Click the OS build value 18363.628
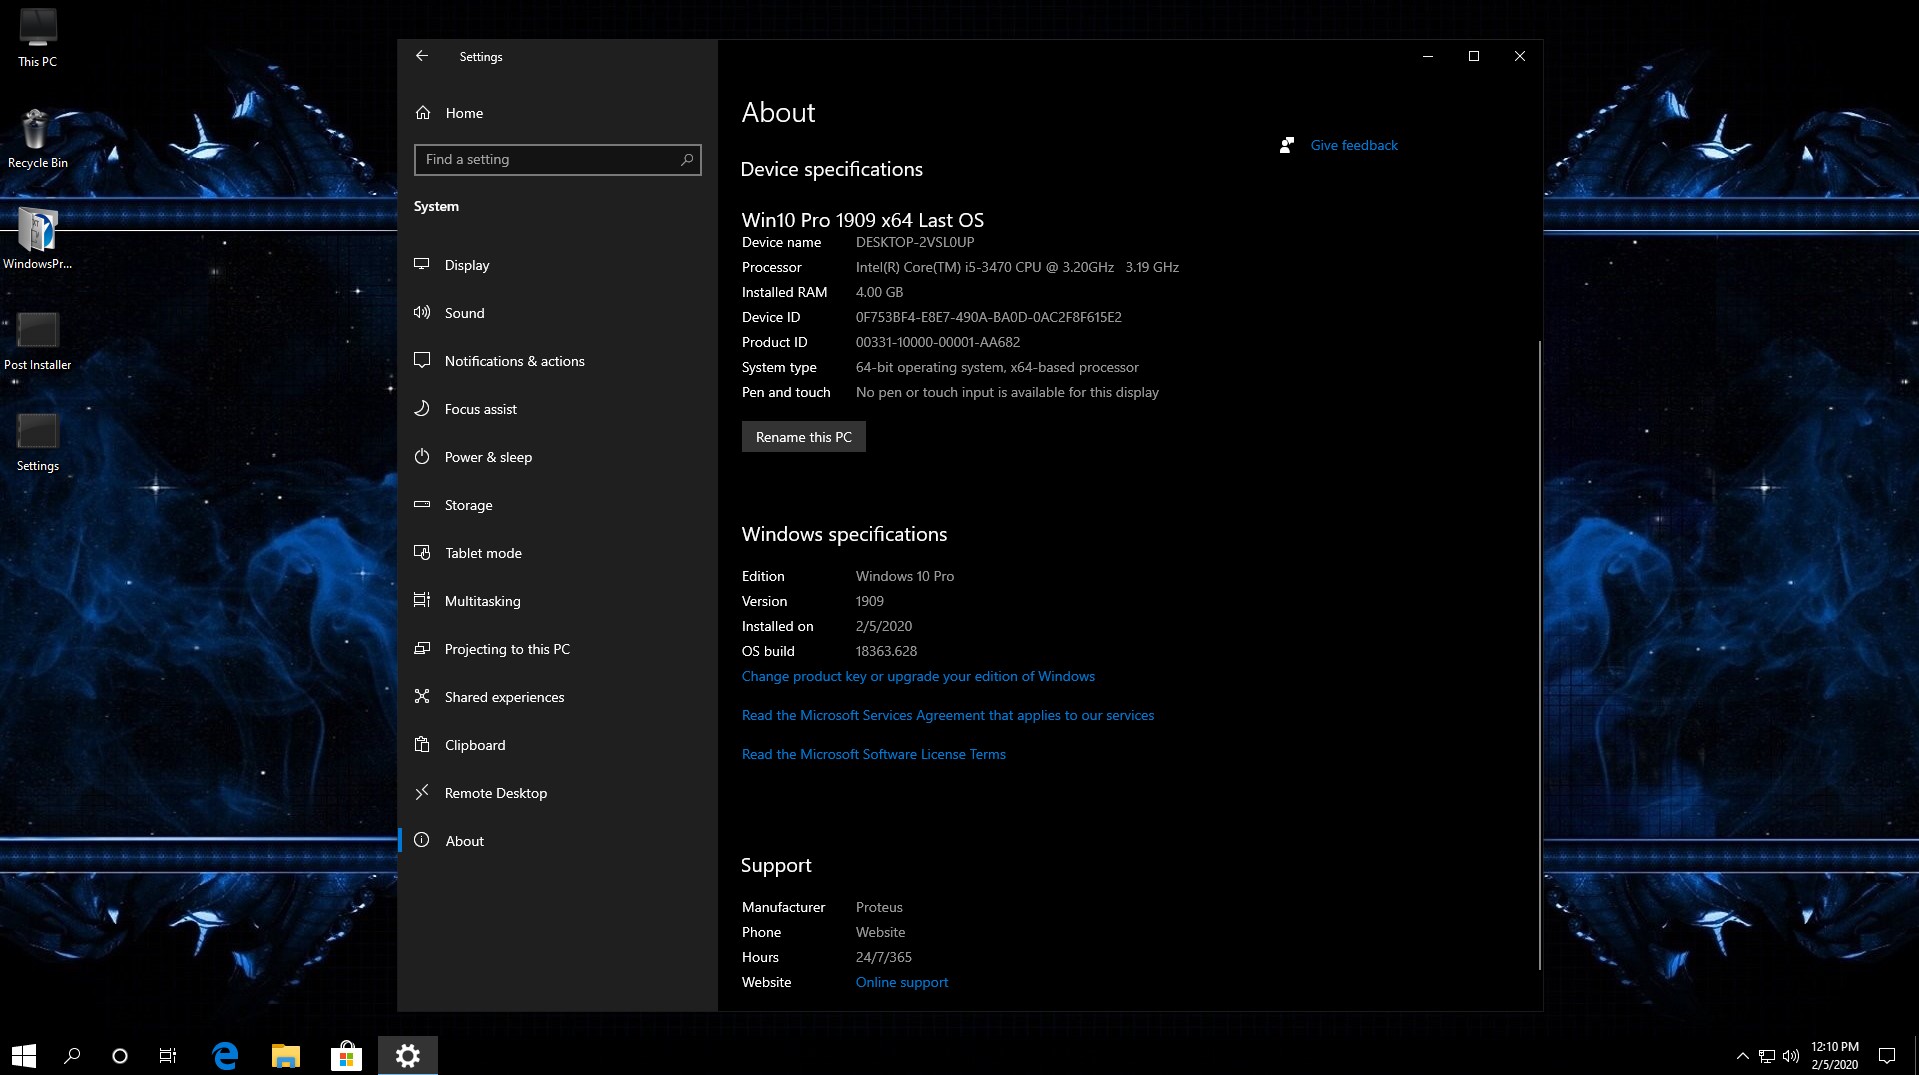Image resolution: width=1919 pixels, height=1075 pixels. coord(886,651)
